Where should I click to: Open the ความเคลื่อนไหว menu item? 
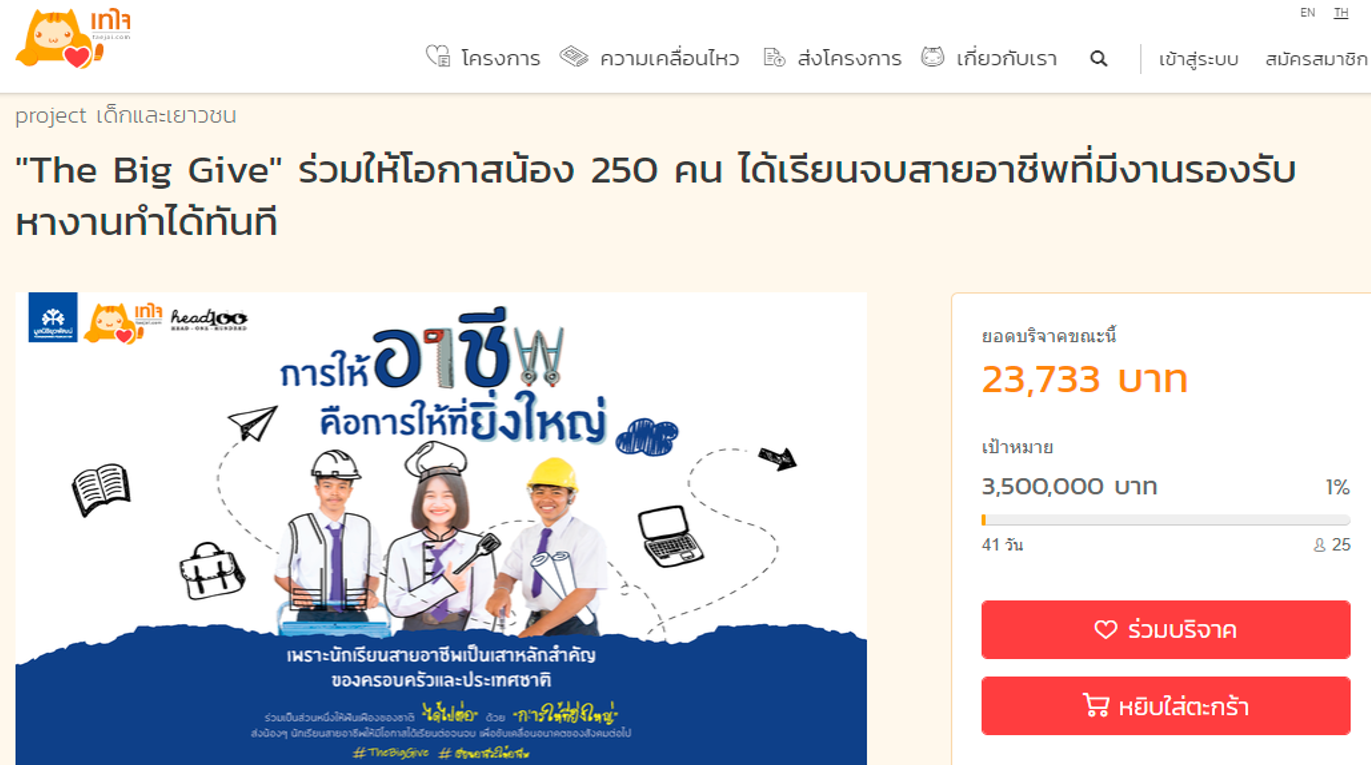click(x=669, y=59)
